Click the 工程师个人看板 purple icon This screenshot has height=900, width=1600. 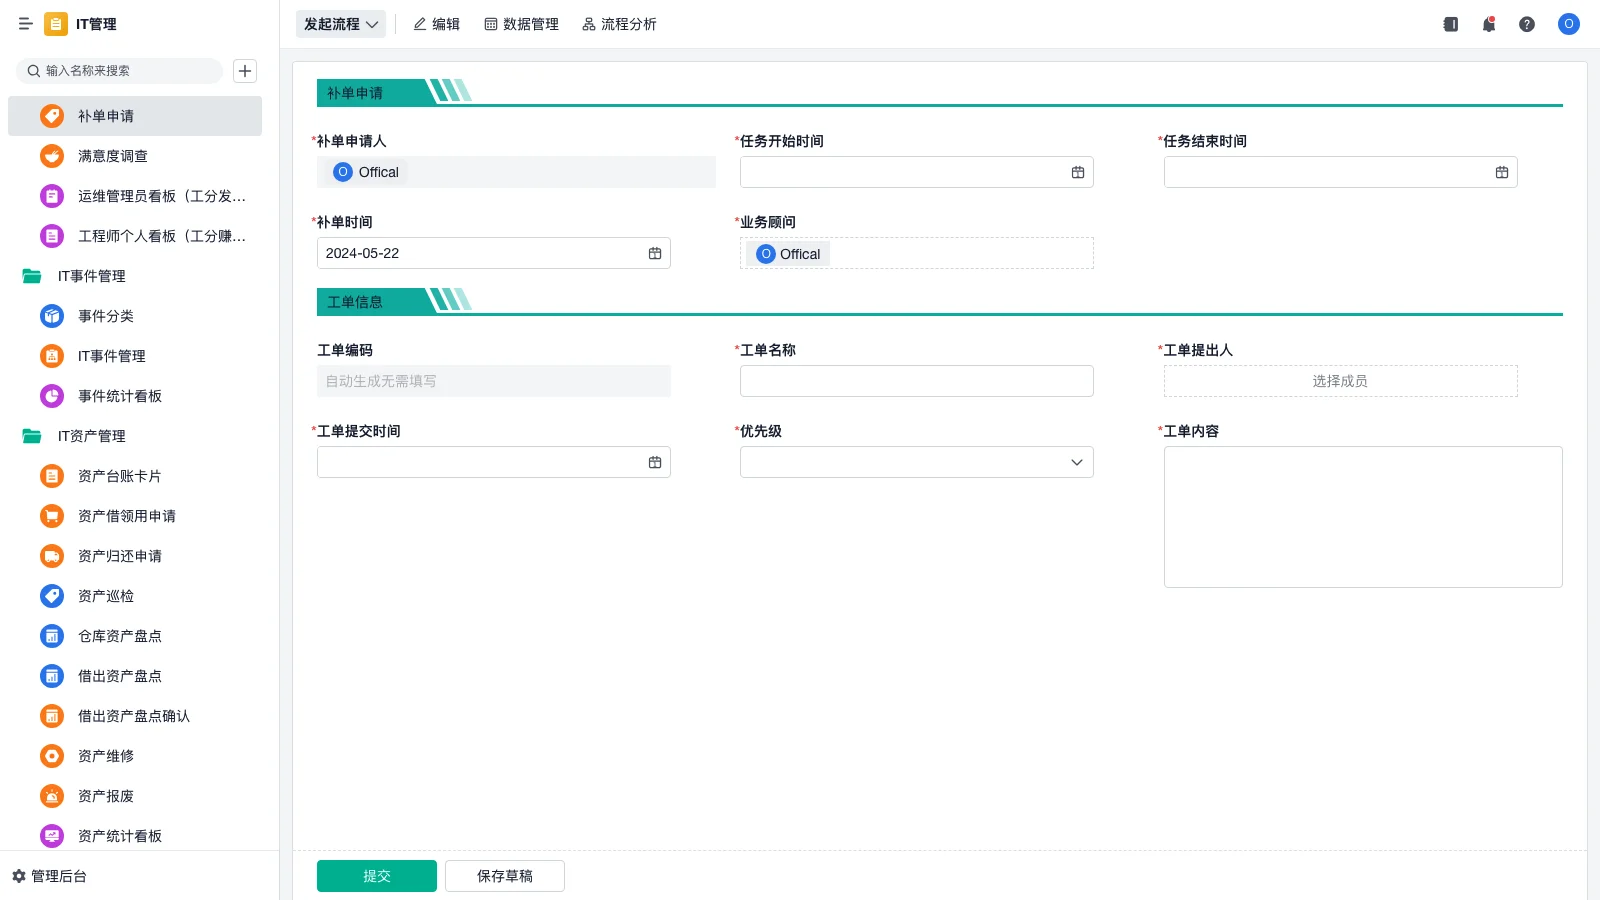[52, 236]
